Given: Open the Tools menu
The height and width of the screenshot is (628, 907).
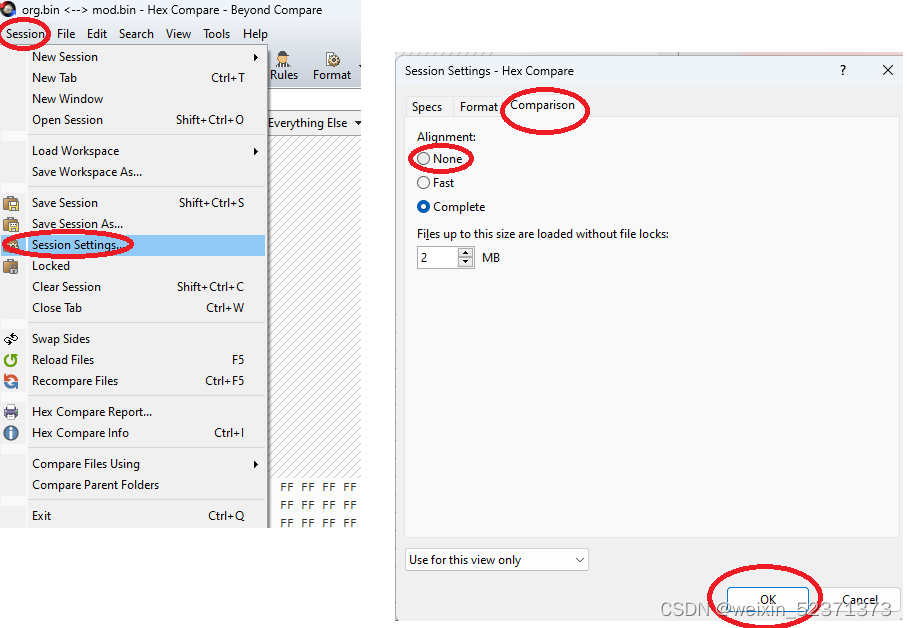Looking at the screenshot, I should point(216,34).
